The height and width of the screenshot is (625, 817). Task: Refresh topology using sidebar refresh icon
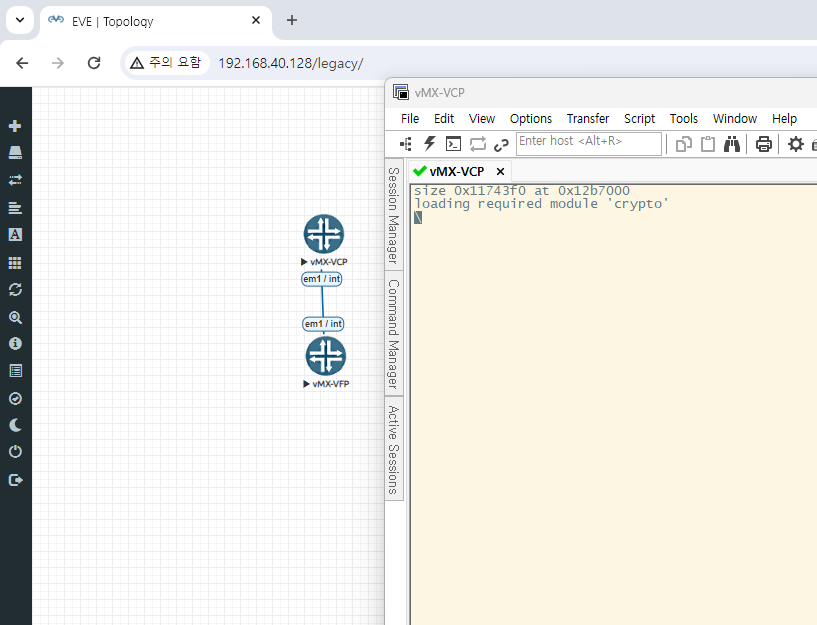pyautogui.click(x=15, y=290)
